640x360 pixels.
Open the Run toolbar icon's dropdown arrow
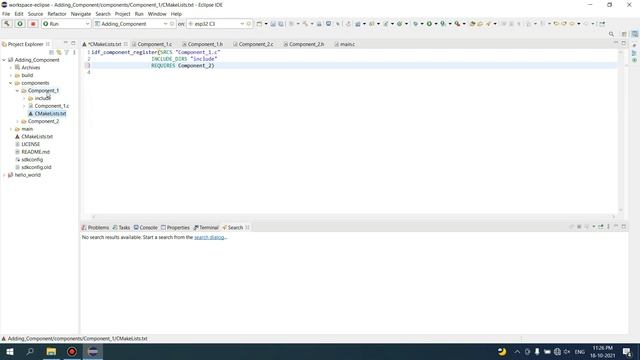(x=436, y=24)
